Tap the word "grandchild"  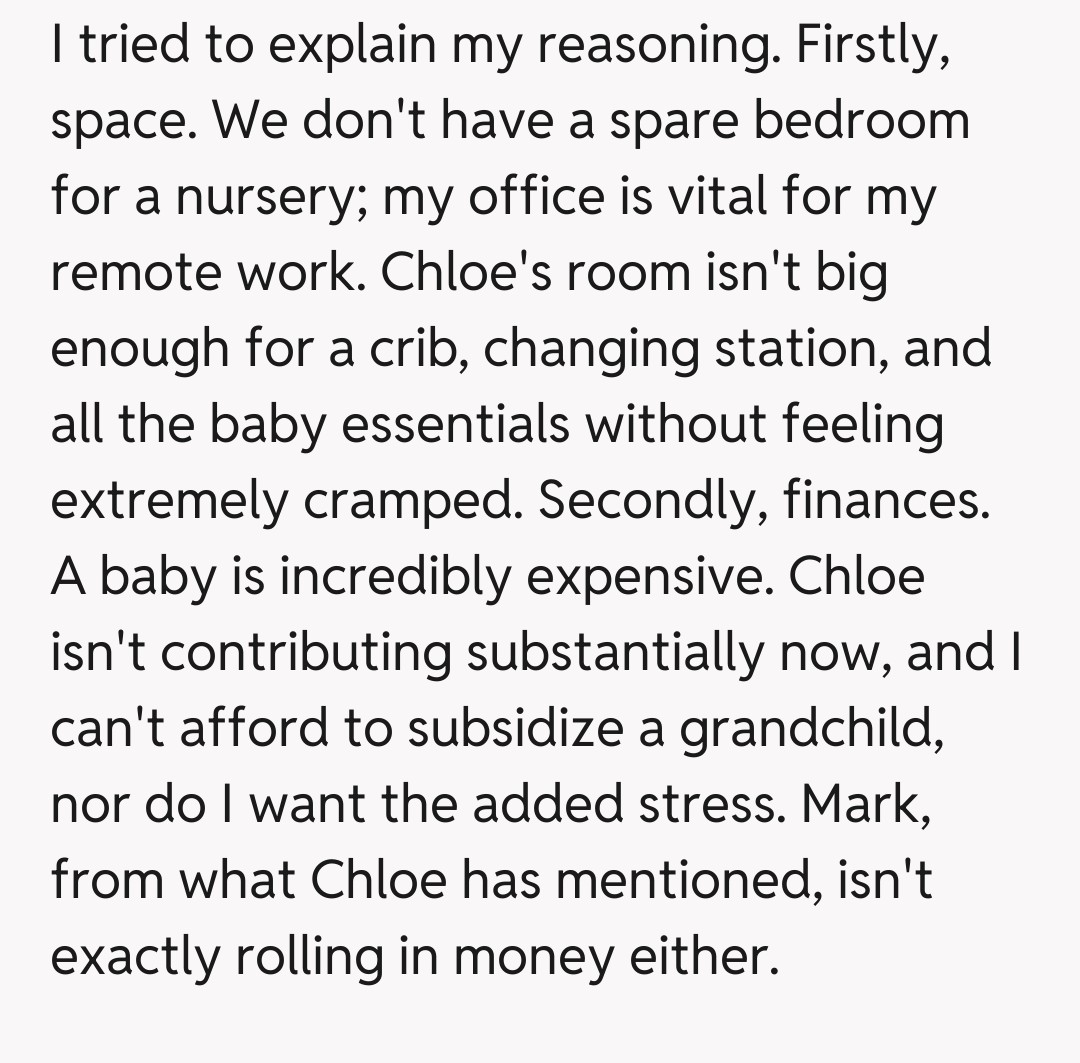coord(806,729)
